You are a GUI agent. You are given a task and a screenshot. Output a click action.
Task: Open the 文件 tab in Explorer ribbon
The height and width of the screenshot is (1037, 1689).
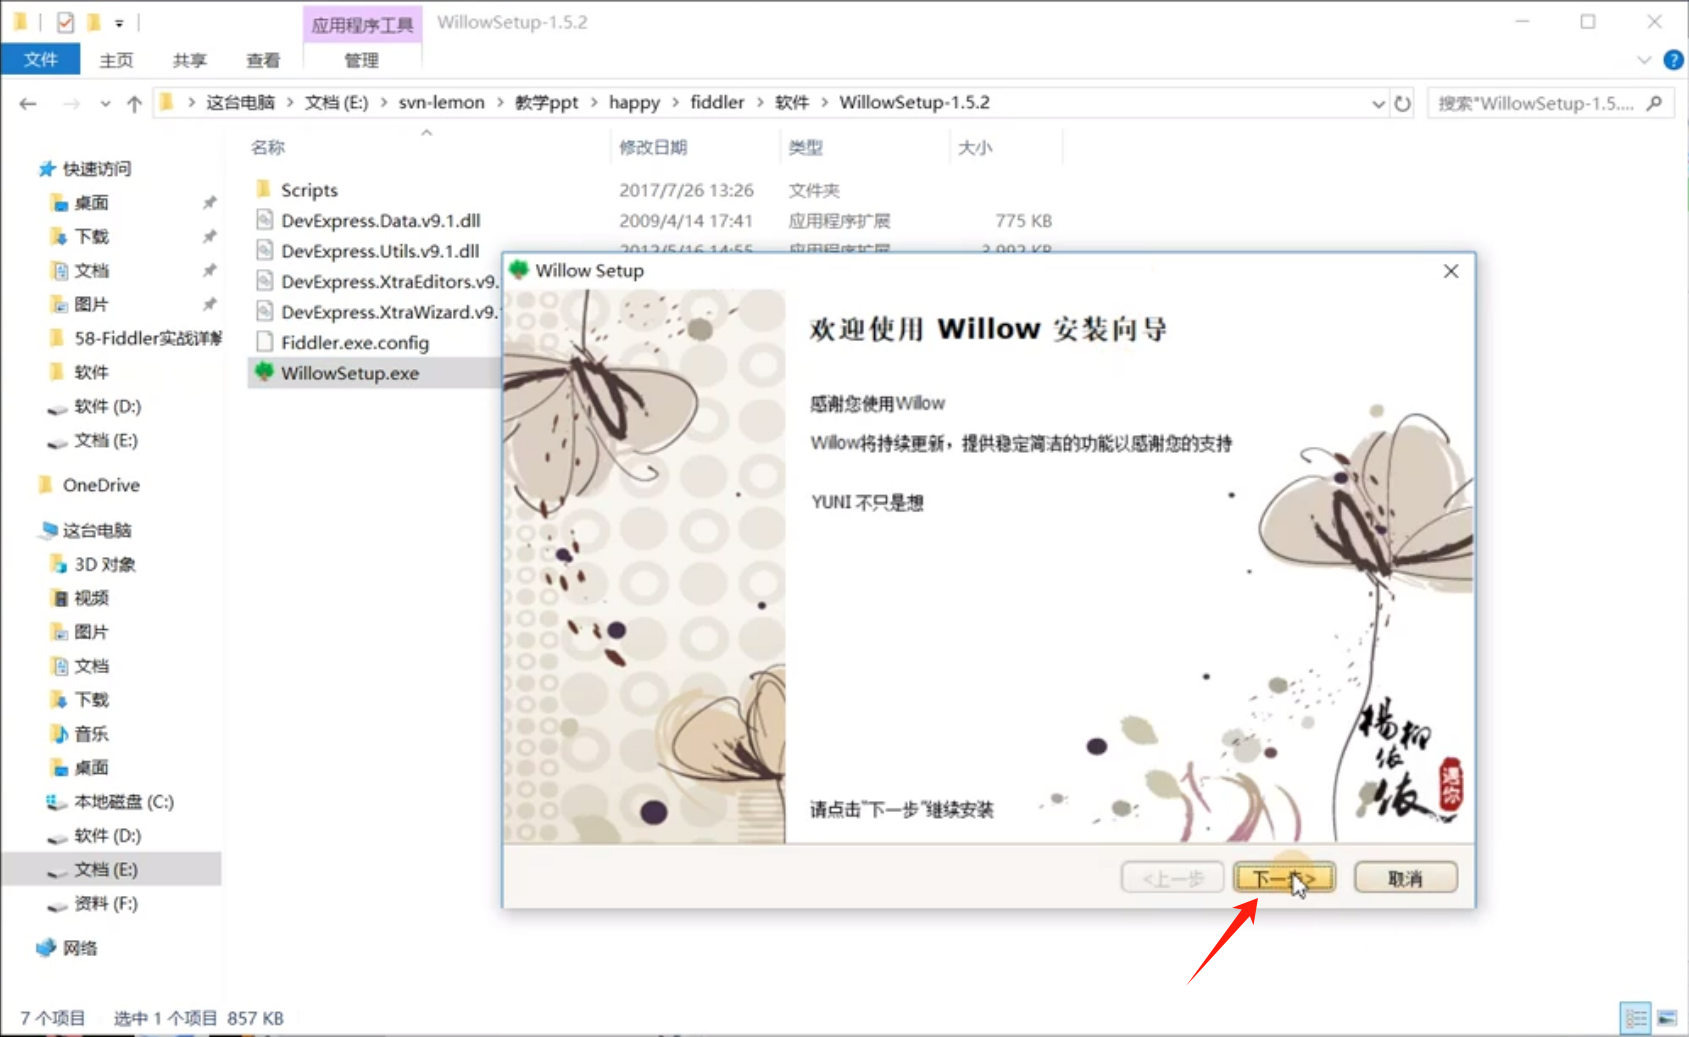[x=41, y=60]
